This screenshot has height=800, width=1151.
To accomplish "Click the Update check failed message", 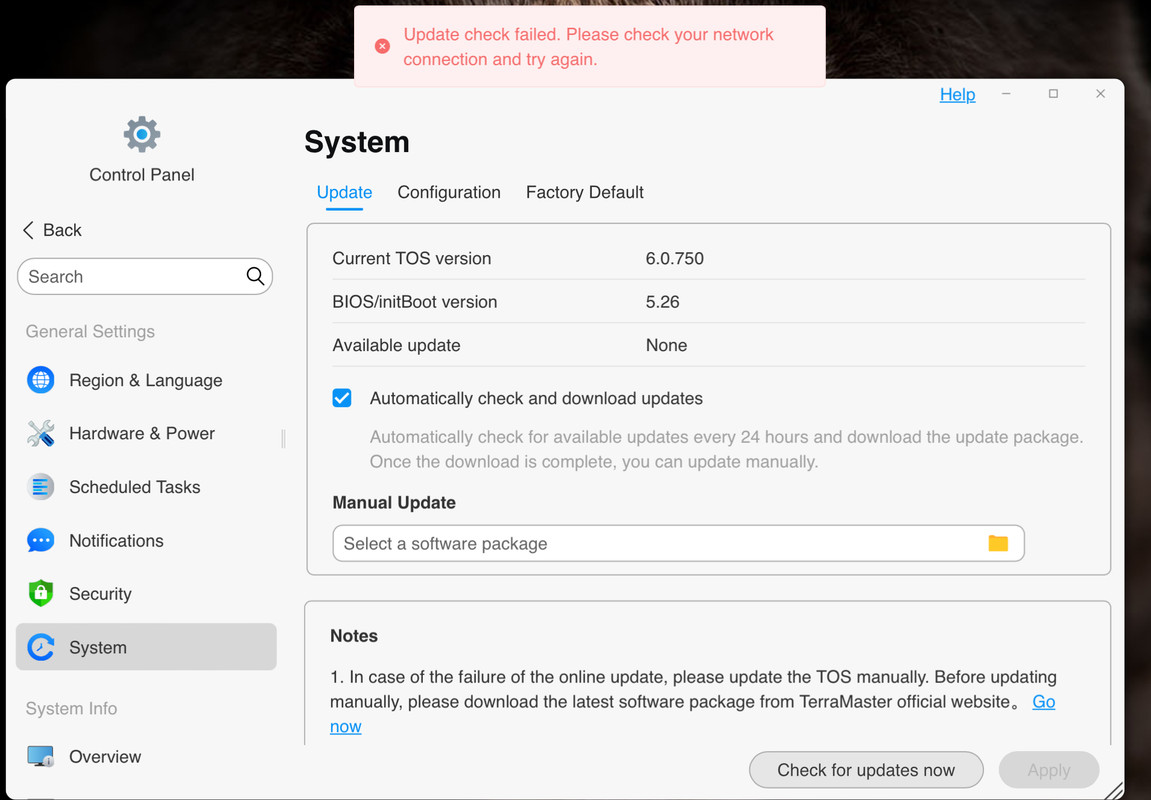I will (x=588, y=46).
